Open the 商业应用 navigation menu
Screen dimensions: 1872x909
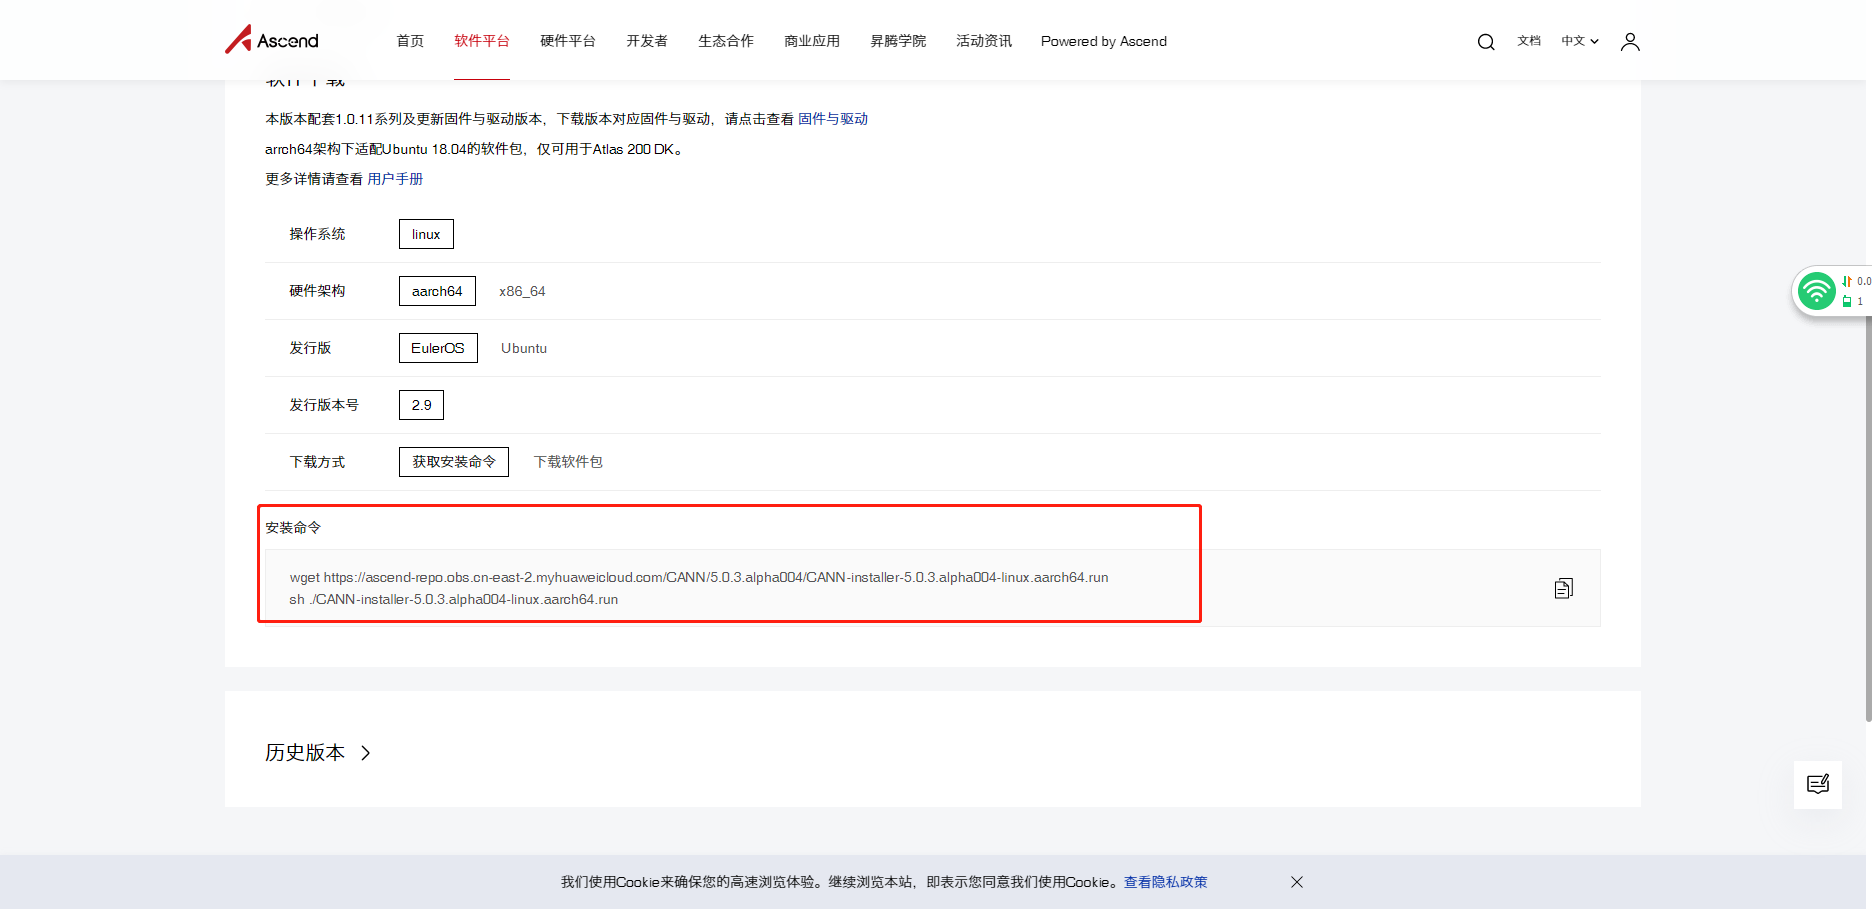(x=812, y=41)
